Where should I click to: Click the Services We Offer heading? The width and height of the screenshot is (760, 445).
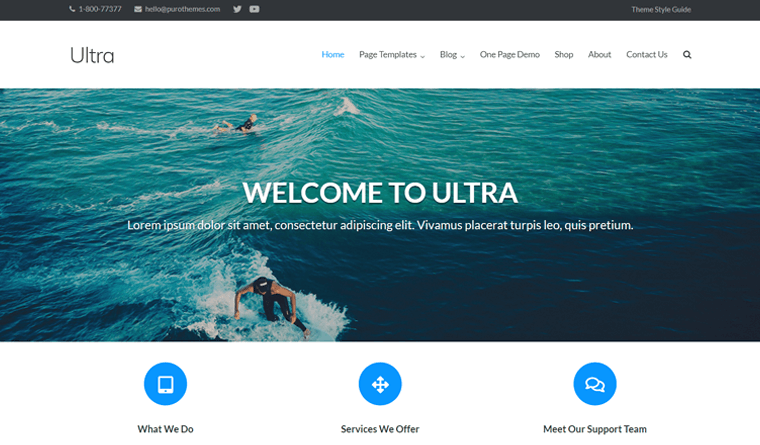pyautogui.click(x=380, y=429)
